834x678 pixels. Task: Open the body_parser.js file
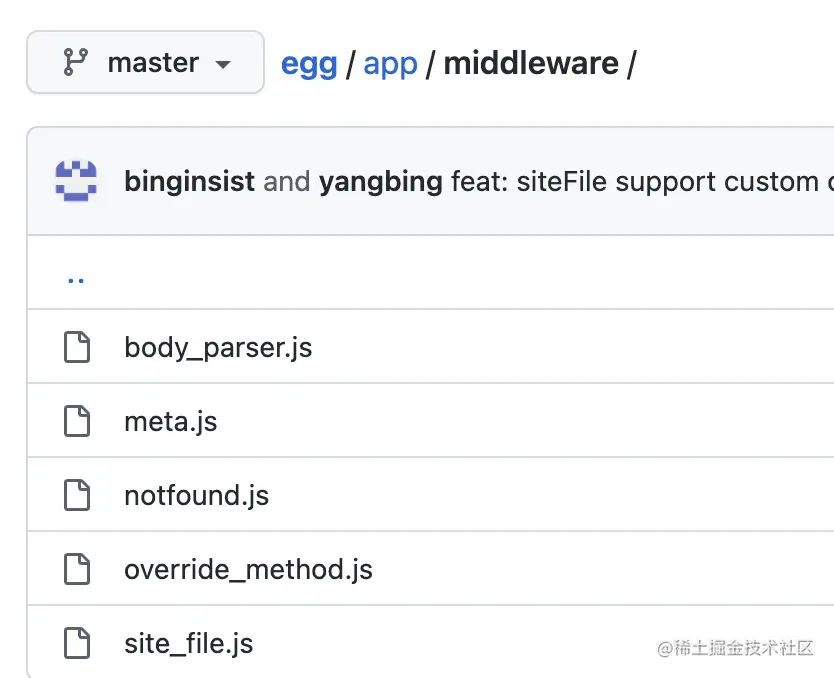[x=218, y=348]
